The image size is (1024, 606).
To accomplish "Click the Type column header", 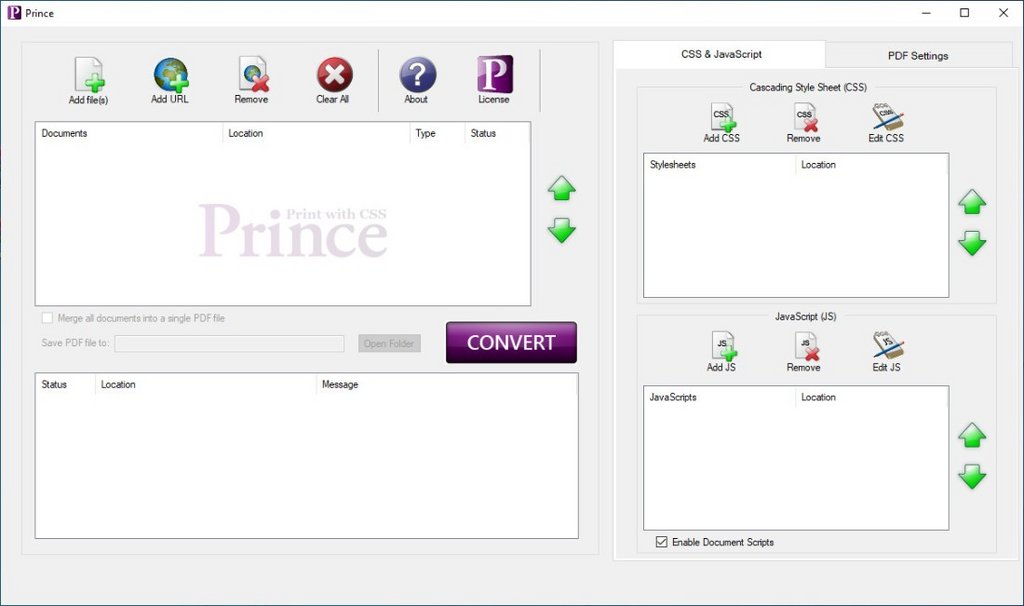I will pos(438,133).
